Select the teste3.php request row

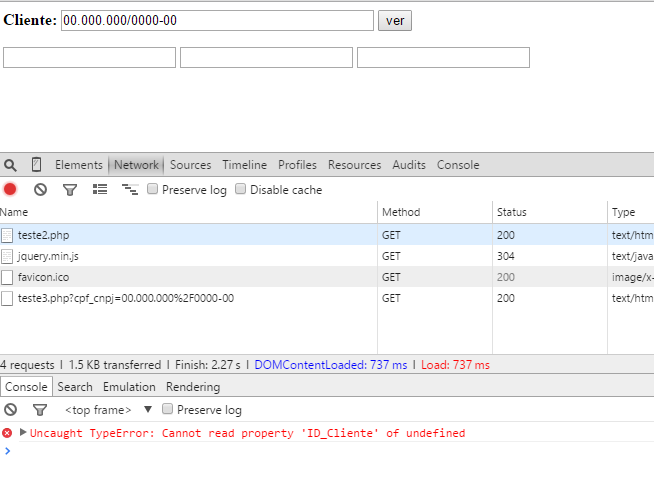click(x=125, y=298)
